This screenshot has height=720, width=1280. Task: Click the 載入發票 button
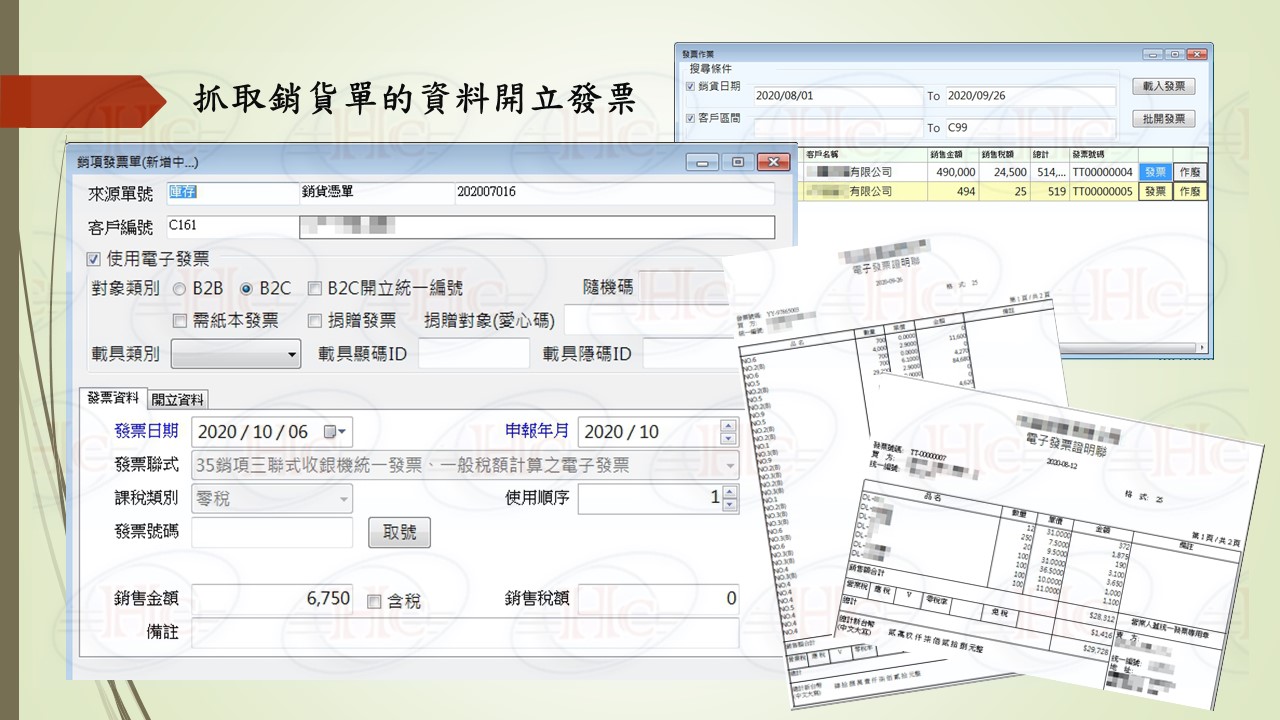1164,87
